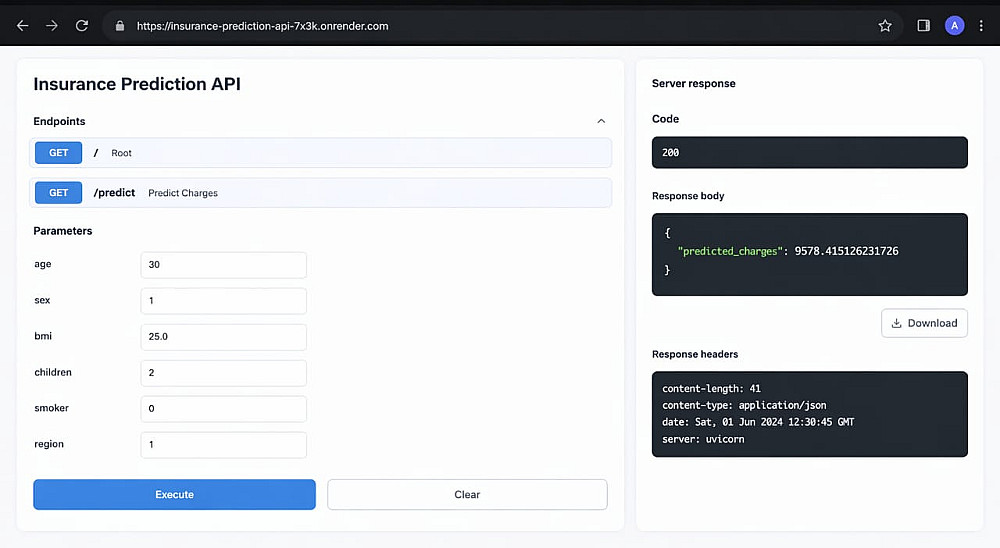Click the sex parameter input field
Image resolution: width=1000 pixels, height=548 pixels.
[223, 301]
